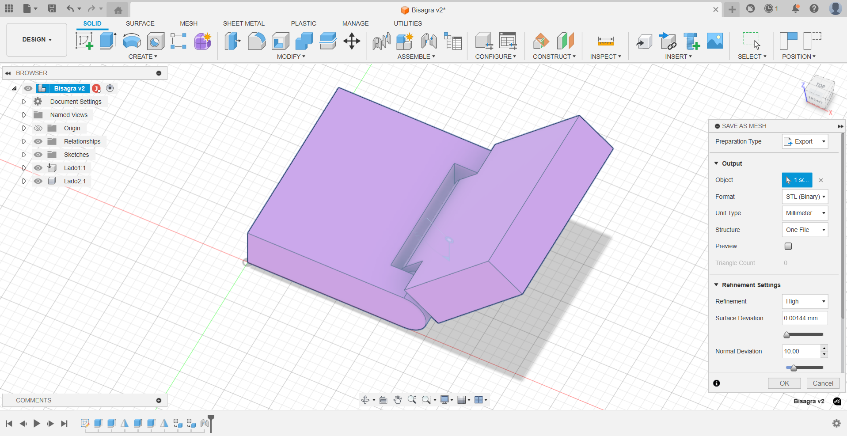
Task: Click the Midplane construct icon
Action: coord(566,41)
